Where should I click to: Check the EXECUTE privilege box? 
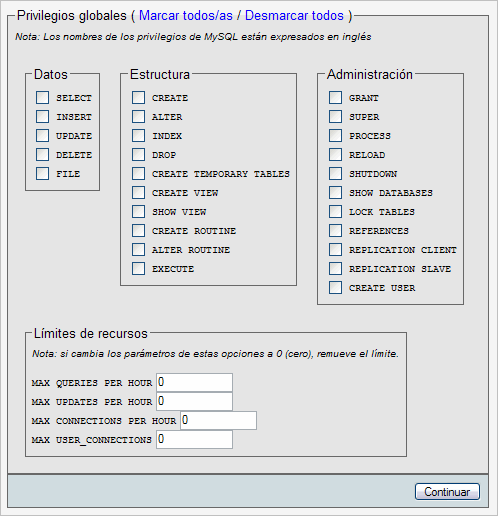point(138,269)
